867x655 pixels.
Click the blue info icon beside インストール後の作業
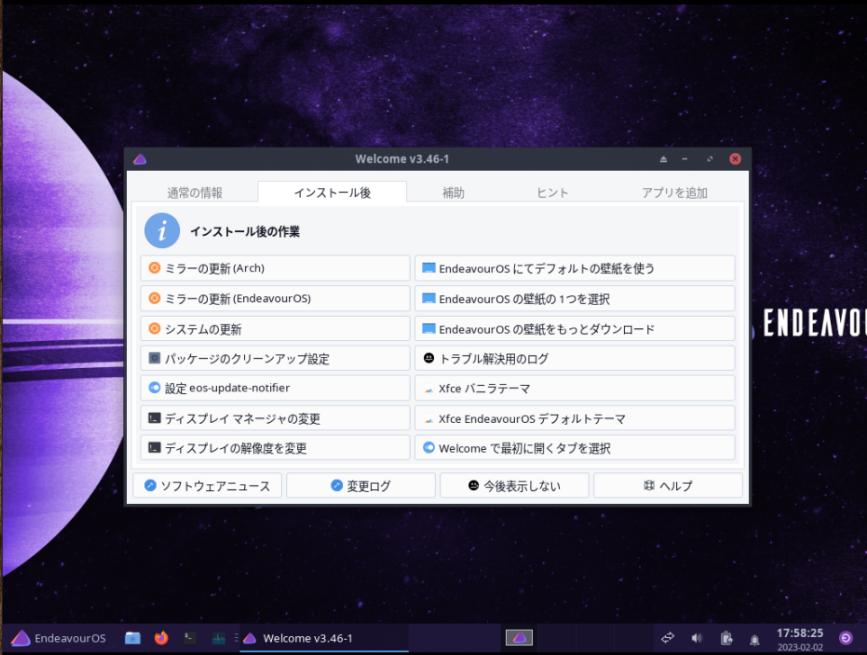pos(162,231)
